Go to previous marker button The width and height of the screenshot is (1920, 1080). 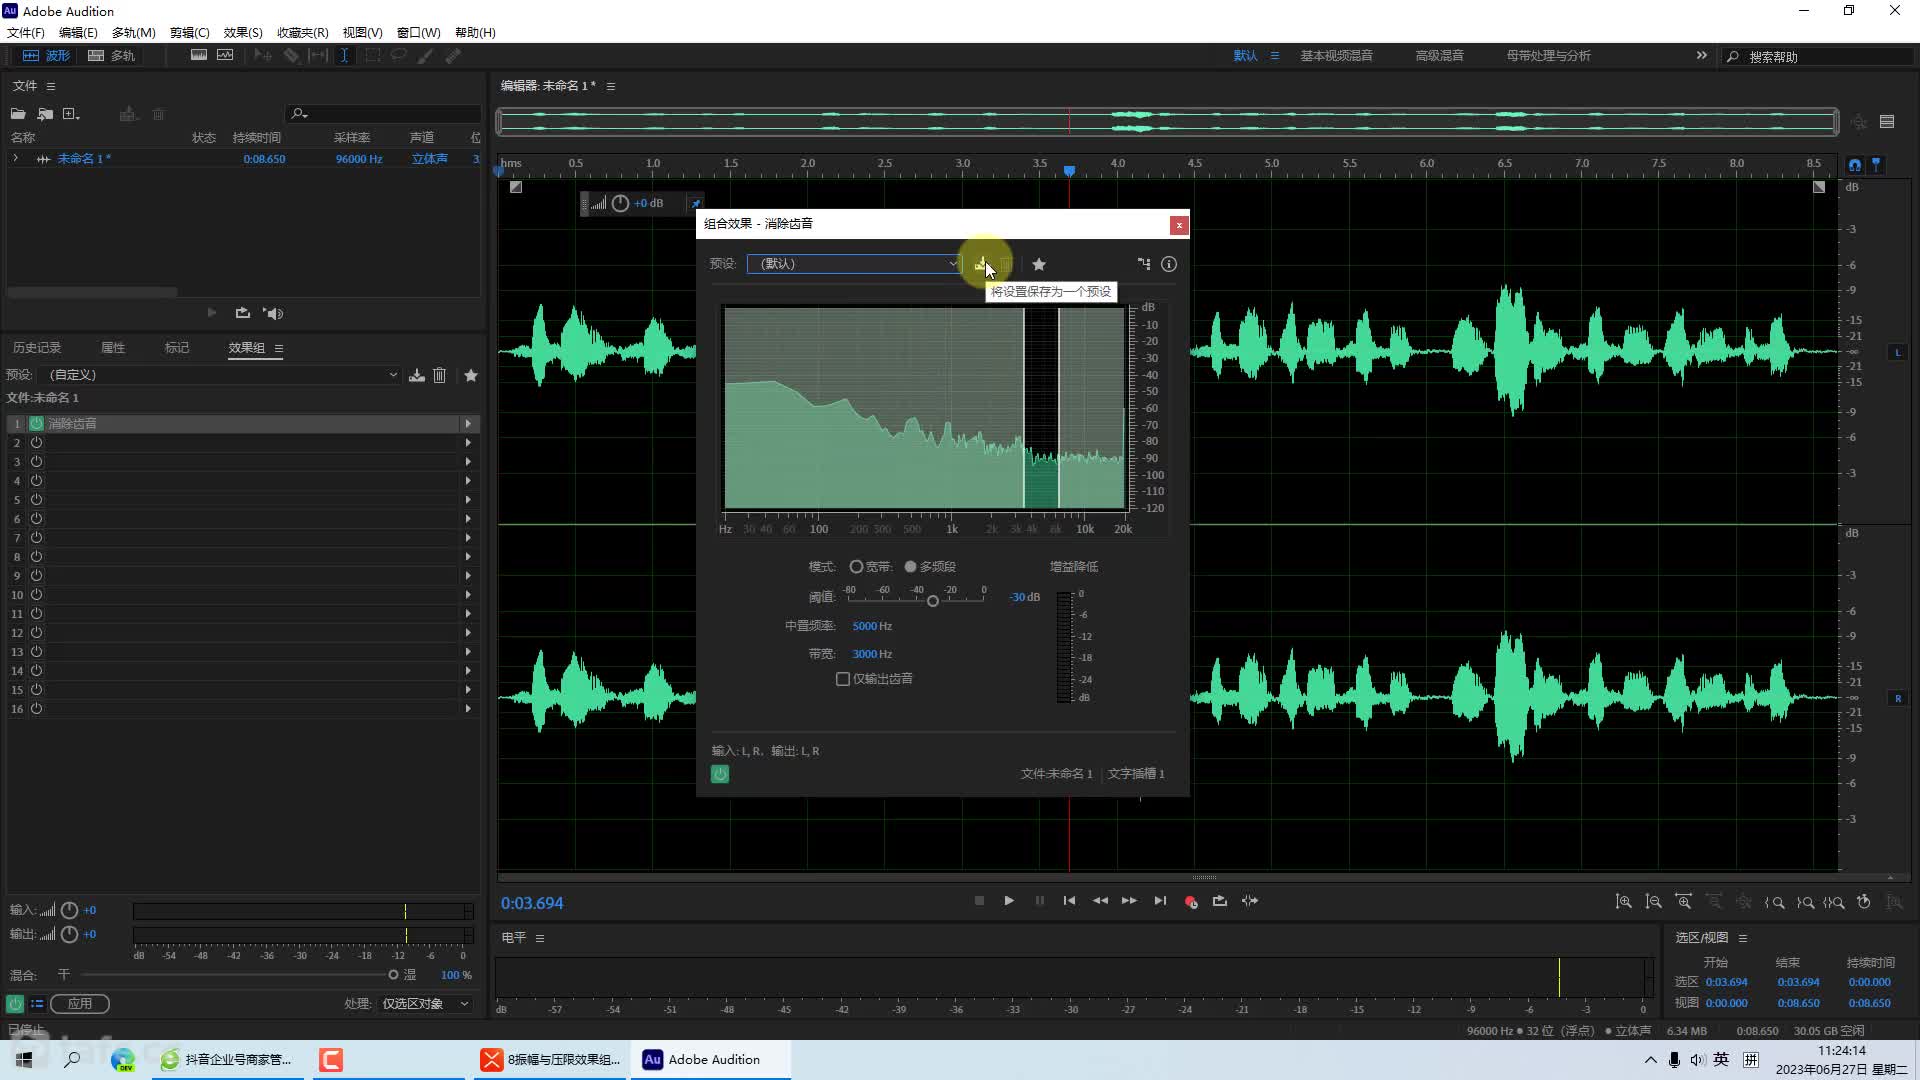click(x=1069, y=901)
